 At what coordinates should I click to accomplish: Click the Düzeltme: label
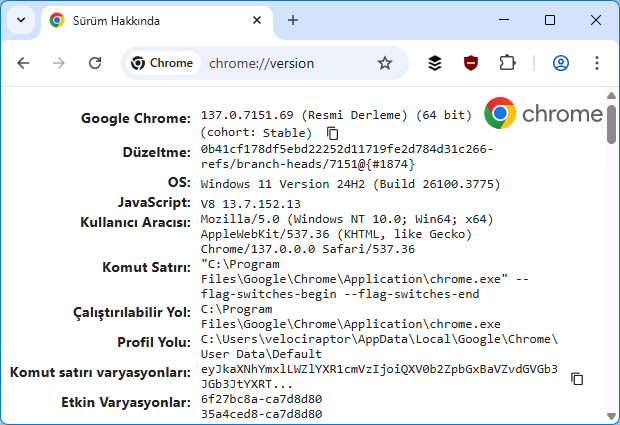pos(157,152)
